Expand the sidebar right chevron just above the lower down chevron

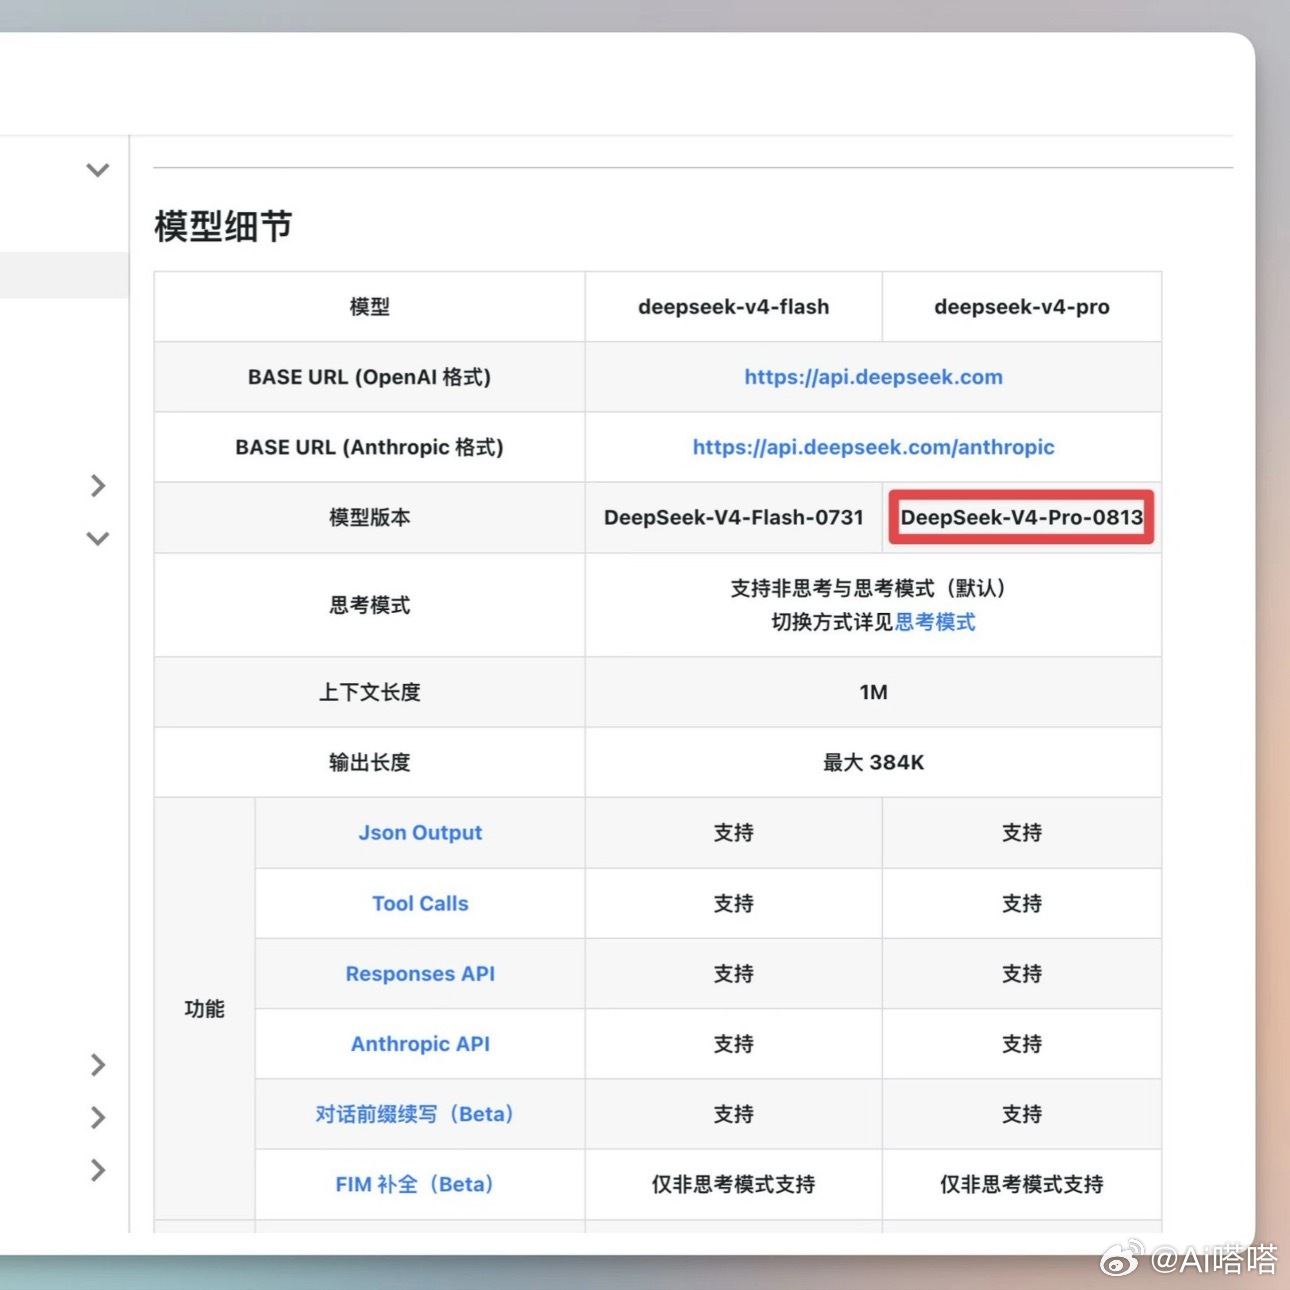[x=97, y=486]
